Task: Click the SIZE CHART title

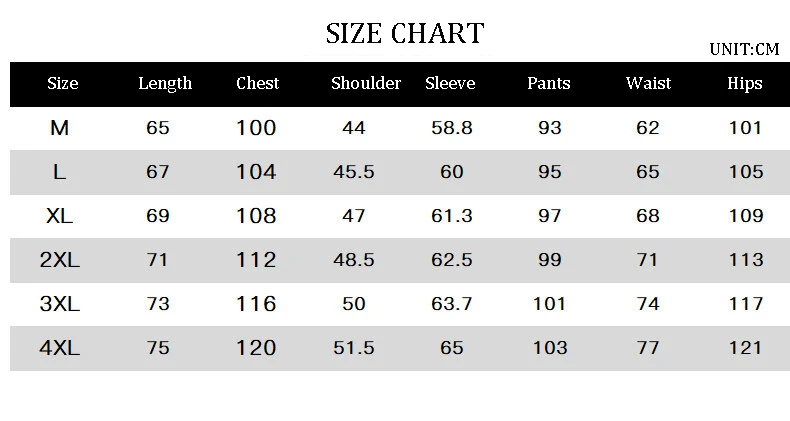Action: click(x=404, y=33)
